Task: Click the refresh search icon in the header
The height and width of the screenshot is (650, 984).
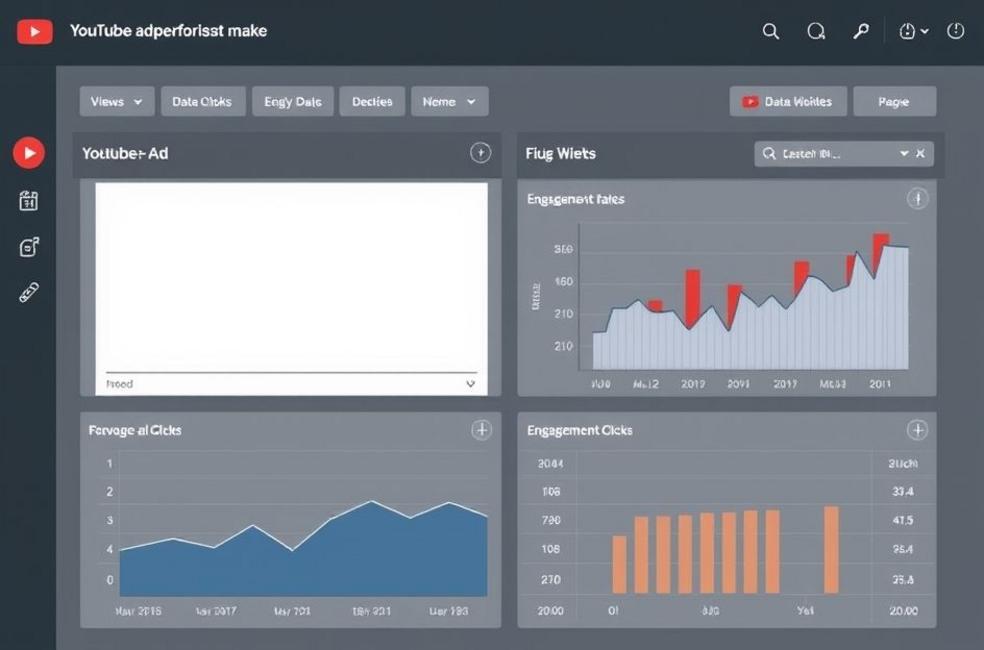Action: (x=816, y=31)
